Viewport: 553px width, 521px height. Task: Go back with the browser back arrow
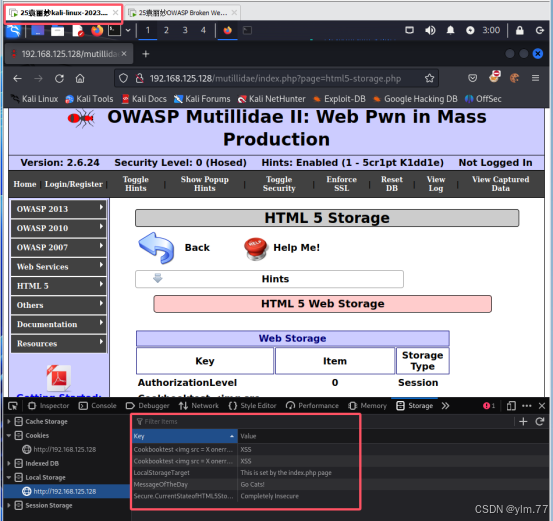click(x=17, y=78)
